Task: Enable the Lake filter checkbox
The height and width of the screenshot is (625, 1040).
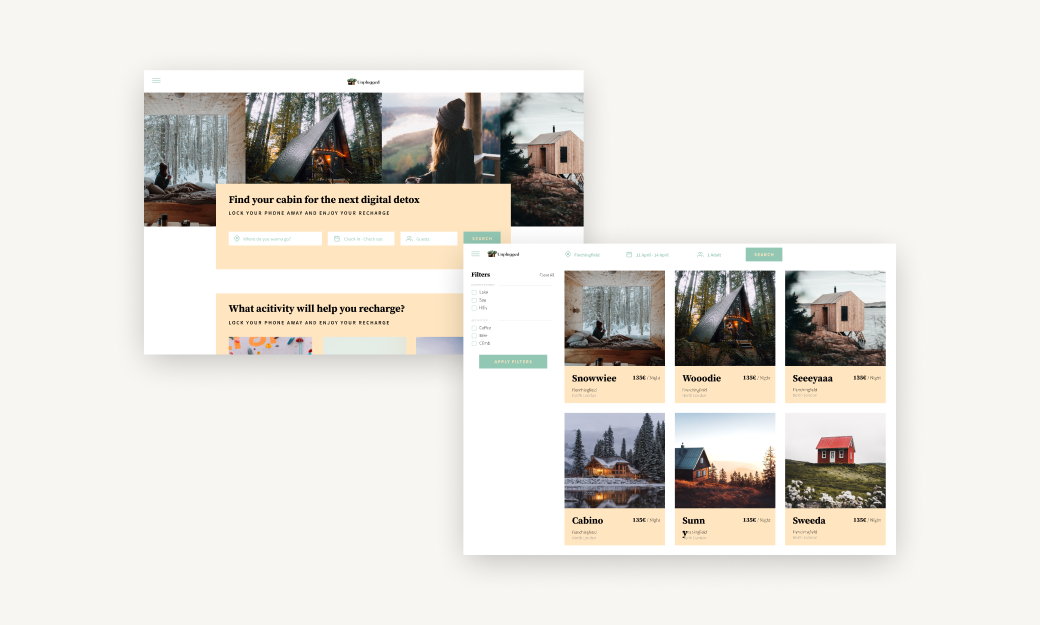Action: (474, 292)
